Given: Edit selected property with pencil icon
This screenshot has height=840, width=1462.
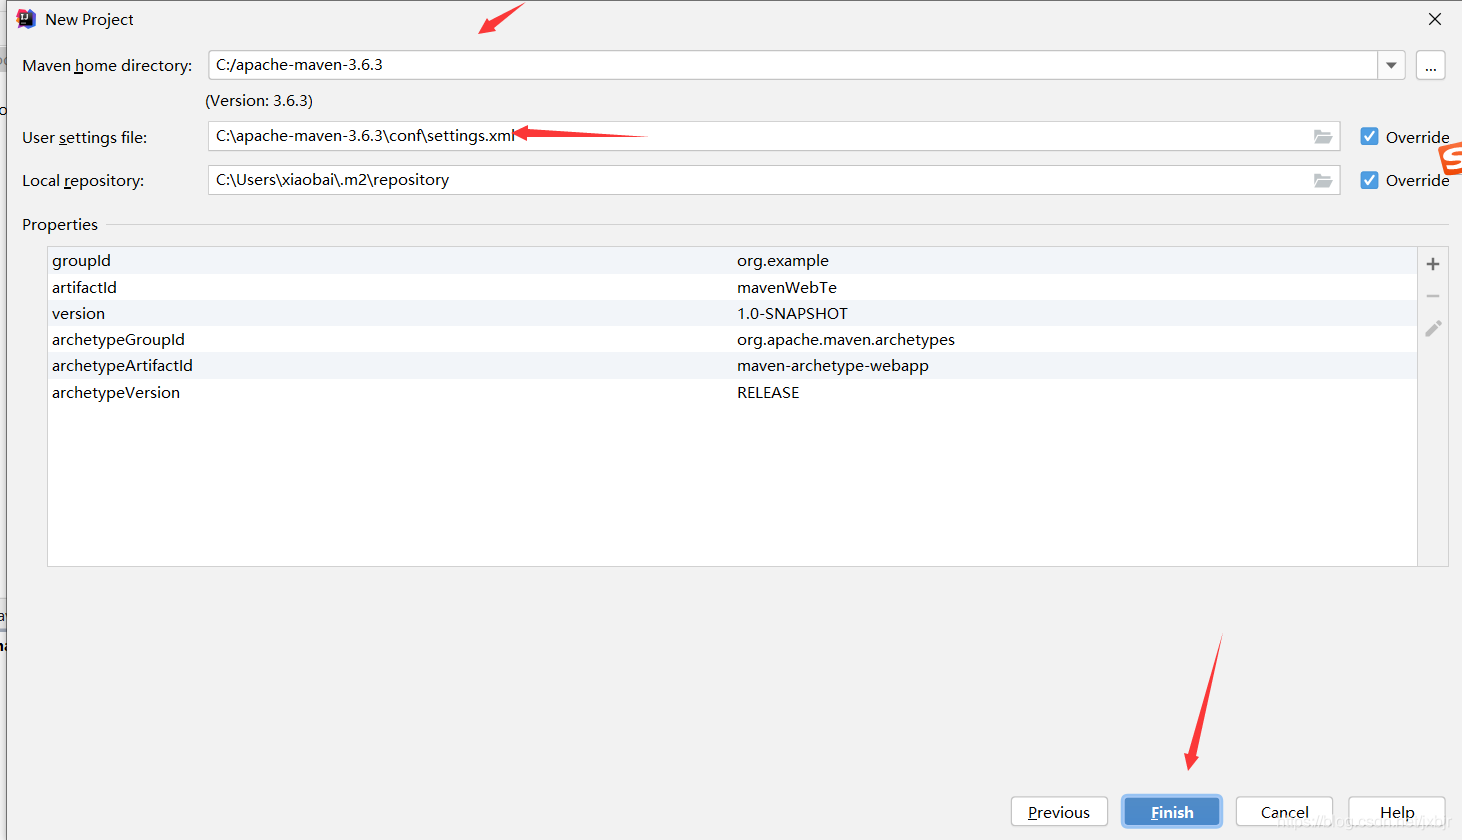Looking at the screenshot, I should [x=1433, y=328].
